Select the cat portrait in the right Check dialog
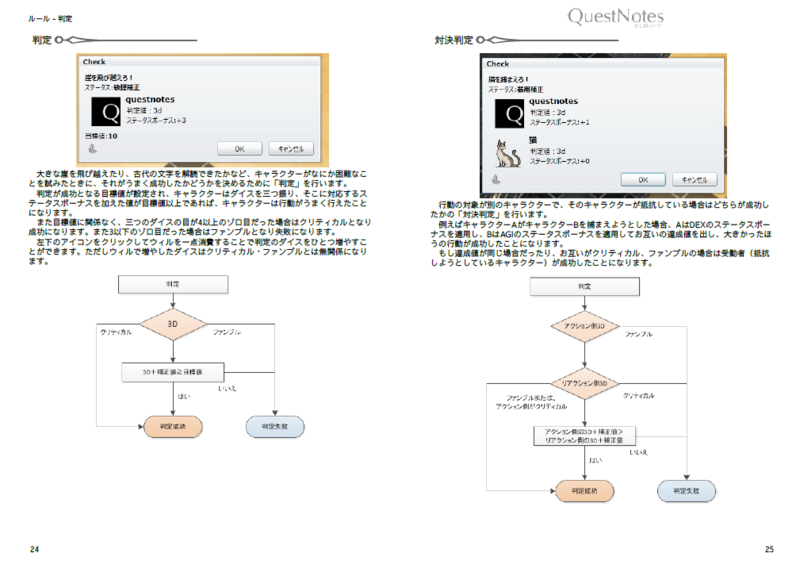Viewport: 800px width, 568px height. pyautogui.click(x=508, y=154)
